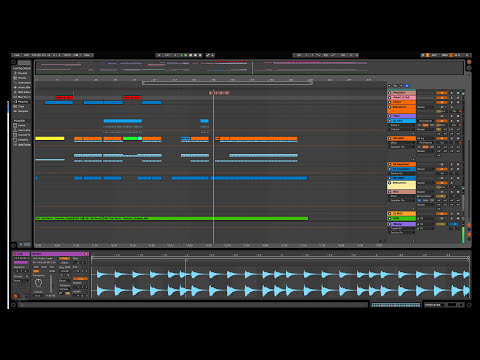Select the green track header icon
Viewport: 480px width, 360px height.
point(389,218)
